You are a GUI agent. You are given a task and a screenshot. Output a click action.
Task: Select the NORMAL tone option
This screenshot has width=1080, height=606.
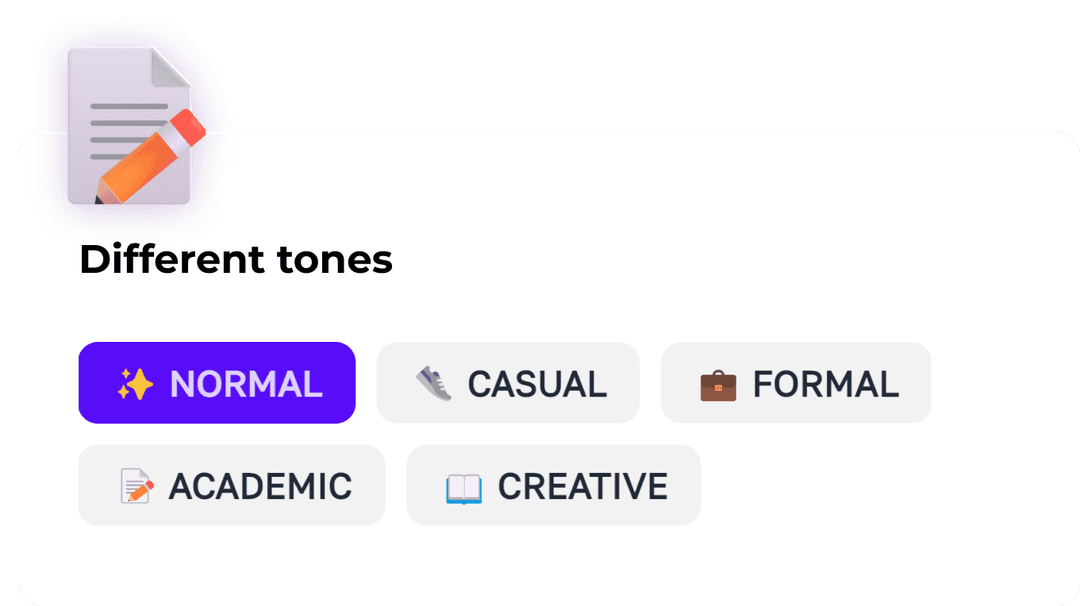217,383
